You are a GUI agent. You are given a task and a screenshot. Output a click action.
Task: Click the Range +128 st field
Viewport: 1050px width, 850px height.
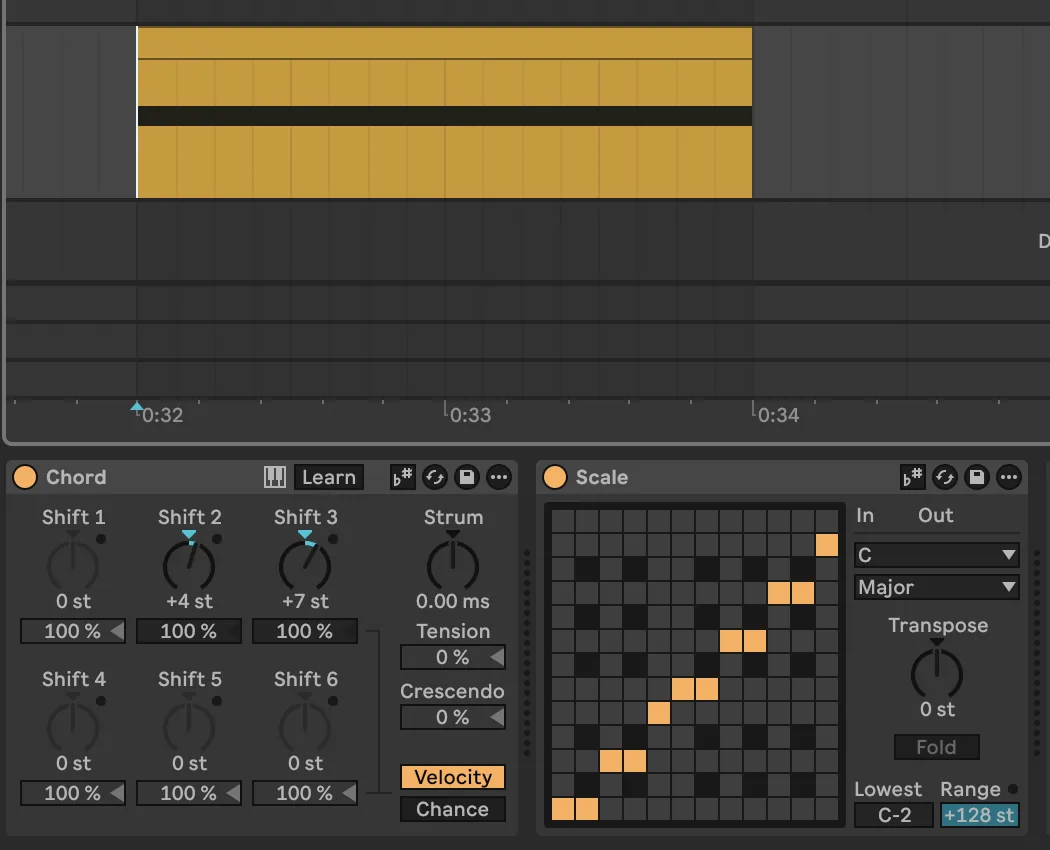979,815
